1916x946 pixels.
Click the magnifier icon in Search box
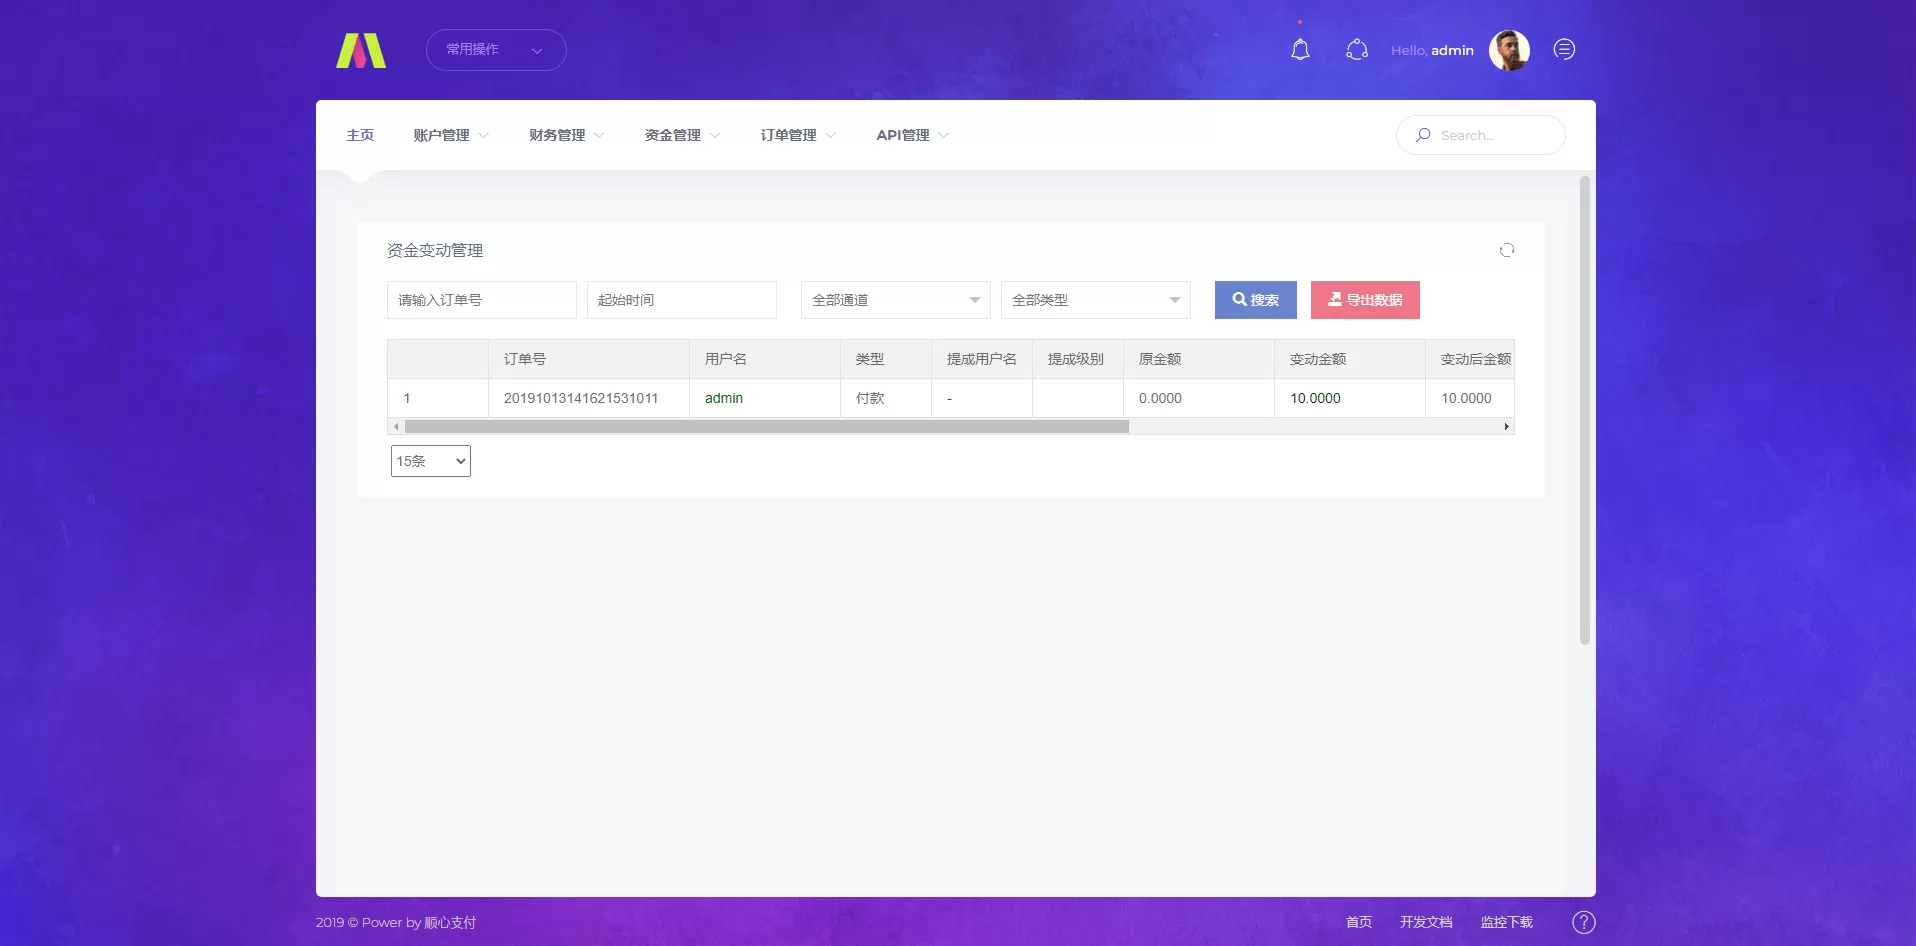click(1423, 135)
